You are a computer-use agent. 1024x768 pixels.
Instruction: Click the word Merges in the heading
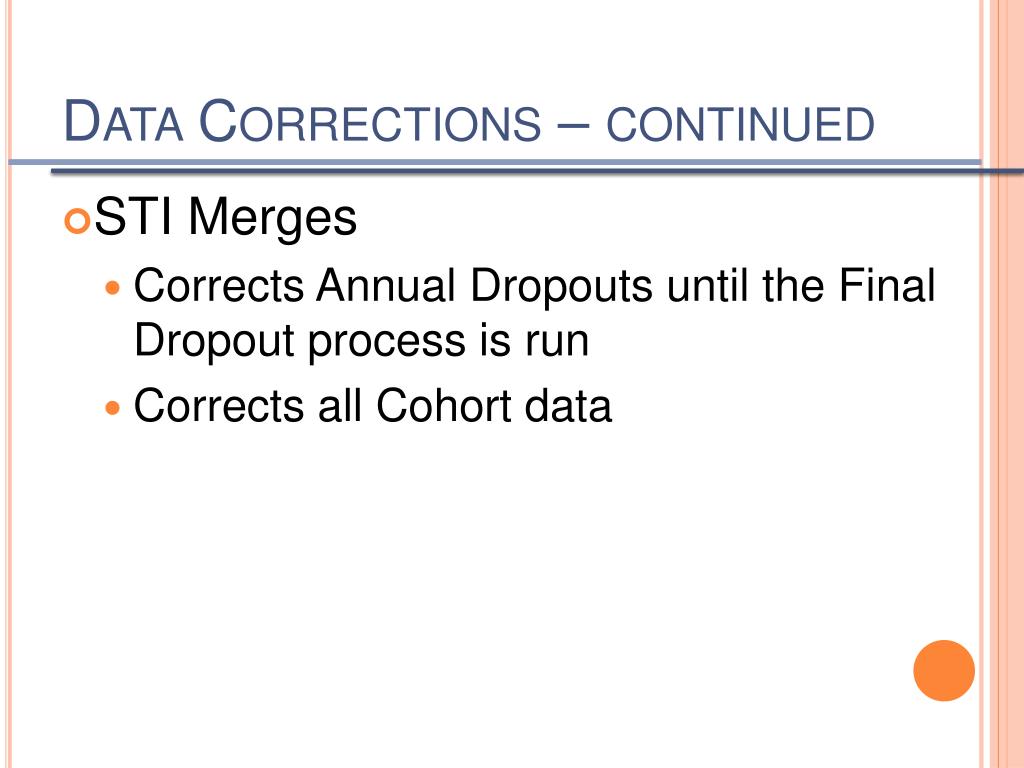(x=272, y=219)
